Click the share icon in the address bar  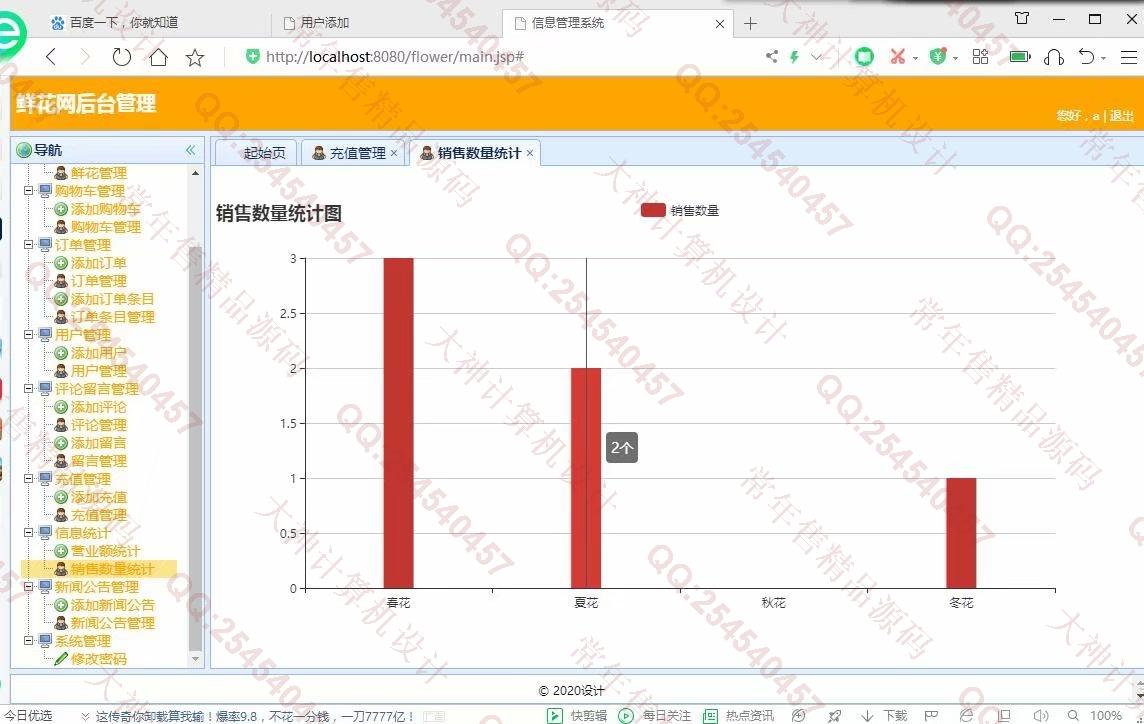coord(771,56)
